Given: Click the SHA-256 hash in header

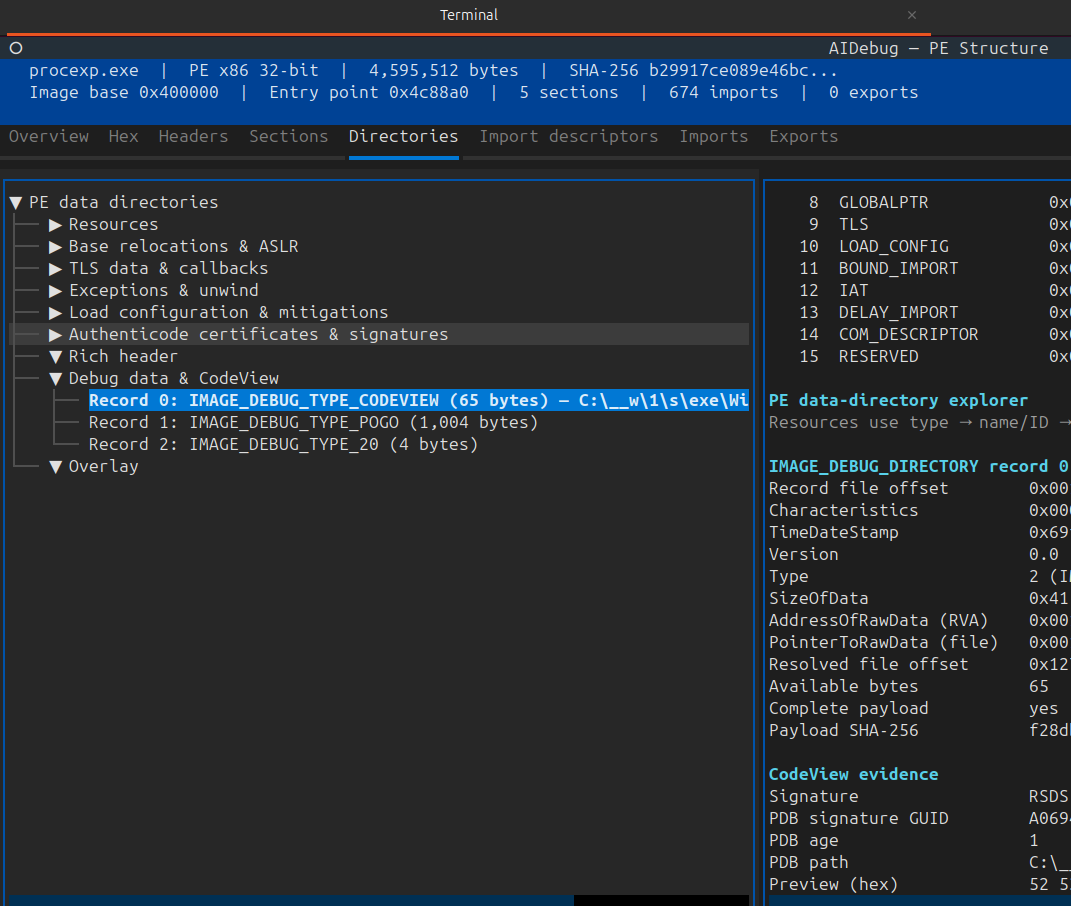Looking at the screenshot, I should click(x=703, y=70).
